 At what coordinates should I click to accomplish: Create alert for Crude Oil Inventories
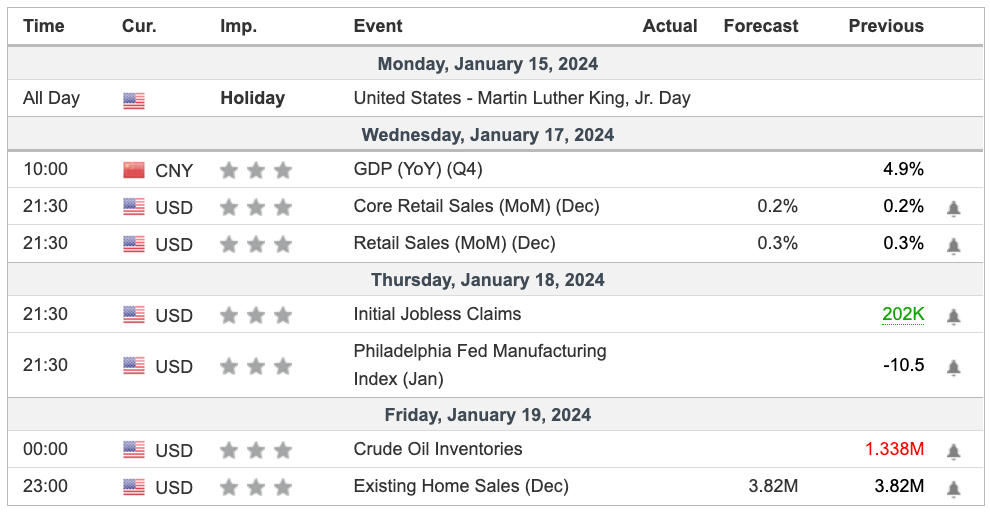[x=953, y=451]
